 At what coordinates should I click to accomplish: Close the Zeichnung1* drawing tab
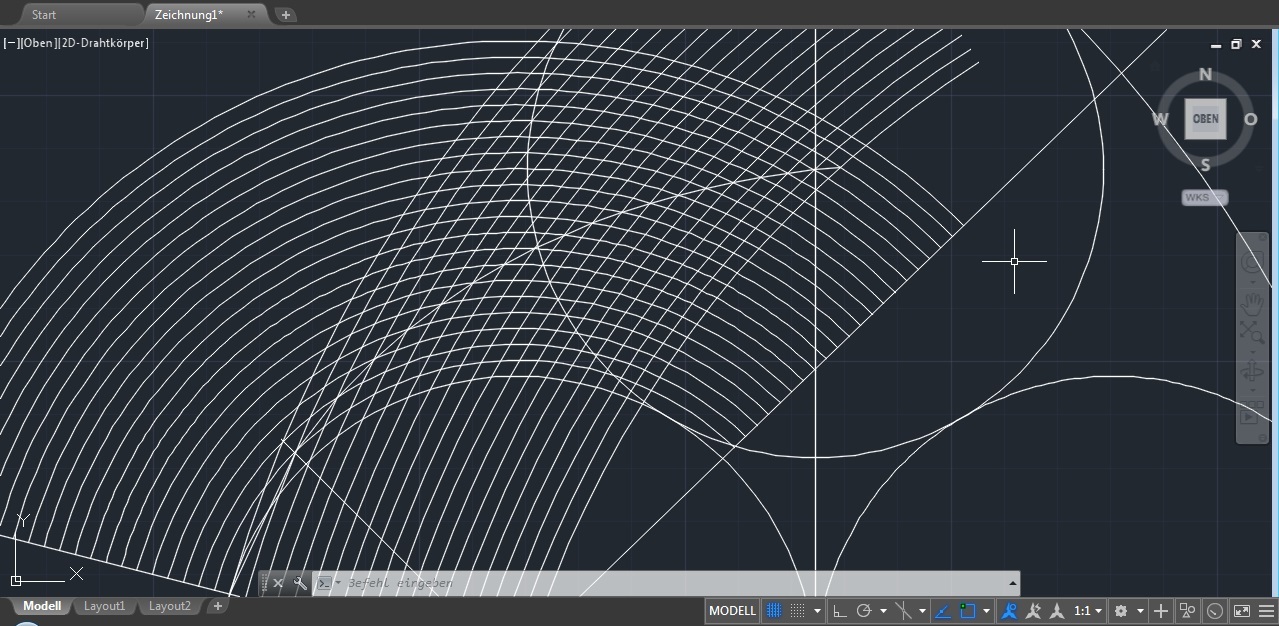tap(251, 15)
